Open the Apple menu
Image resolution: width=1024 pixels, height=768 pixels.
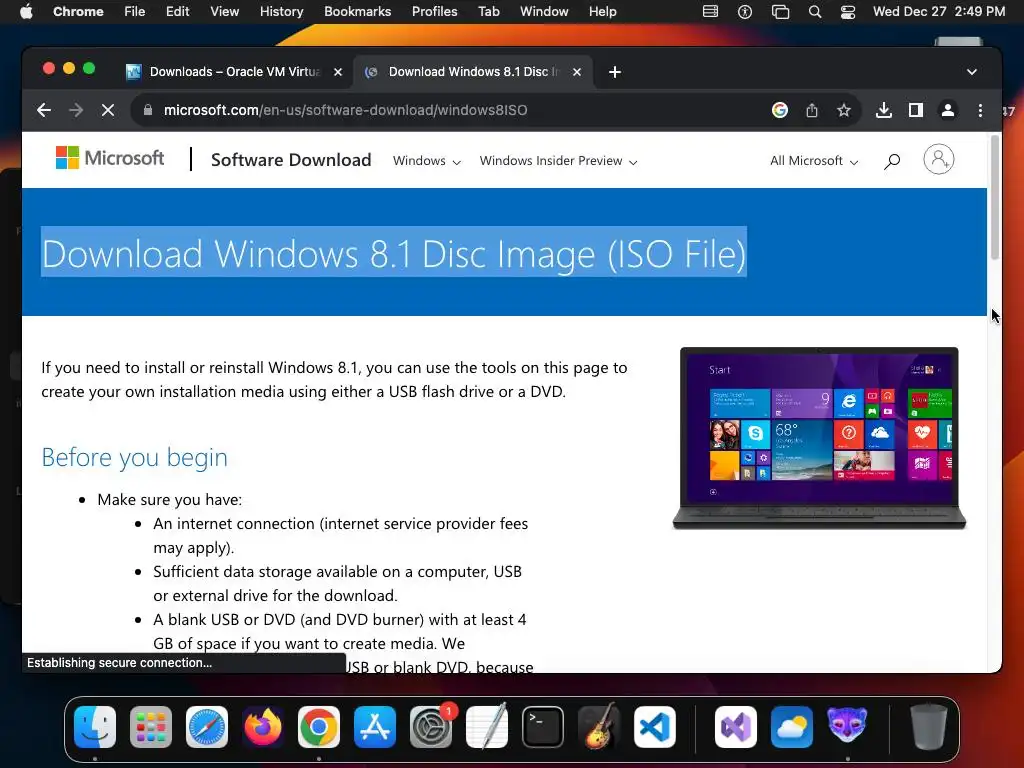click(26, 11)
